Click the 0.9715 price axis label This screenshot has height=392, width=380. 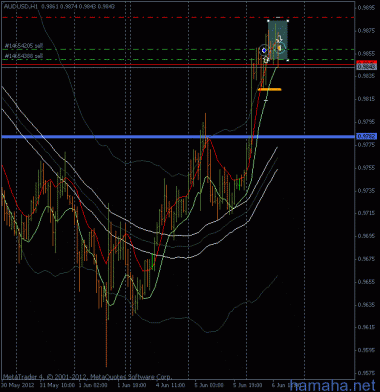365,213
